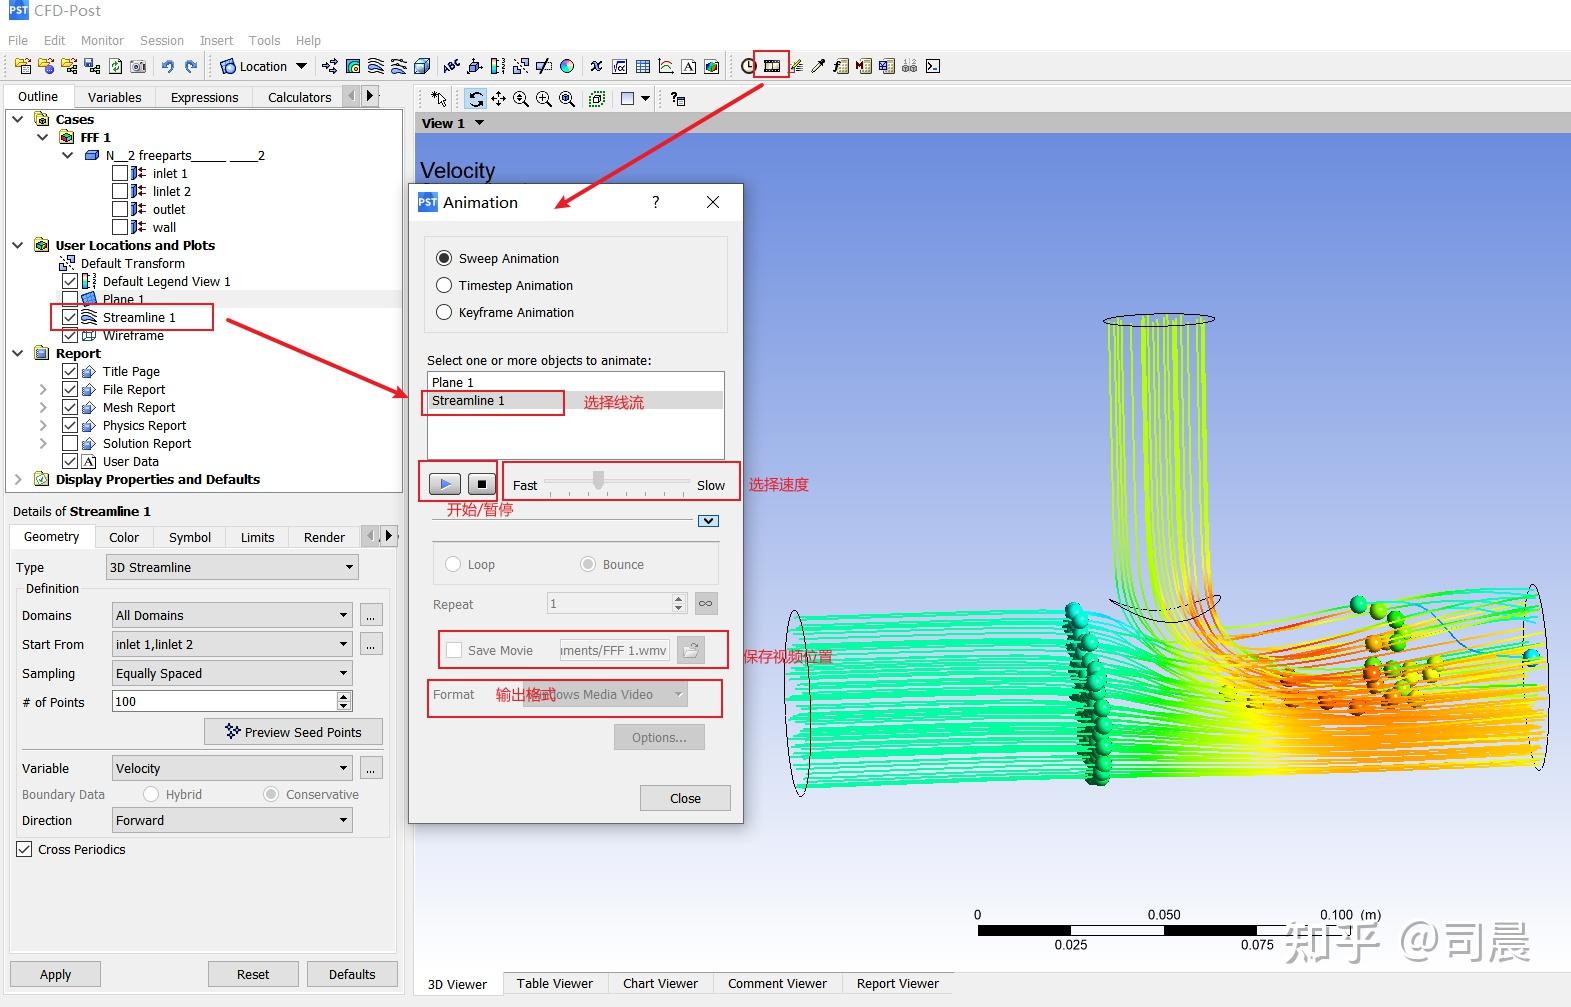Viewport: 1571px width, 1007px height.
Task: Insert a Table from the toolbar
Action: (x=643, y=66)
